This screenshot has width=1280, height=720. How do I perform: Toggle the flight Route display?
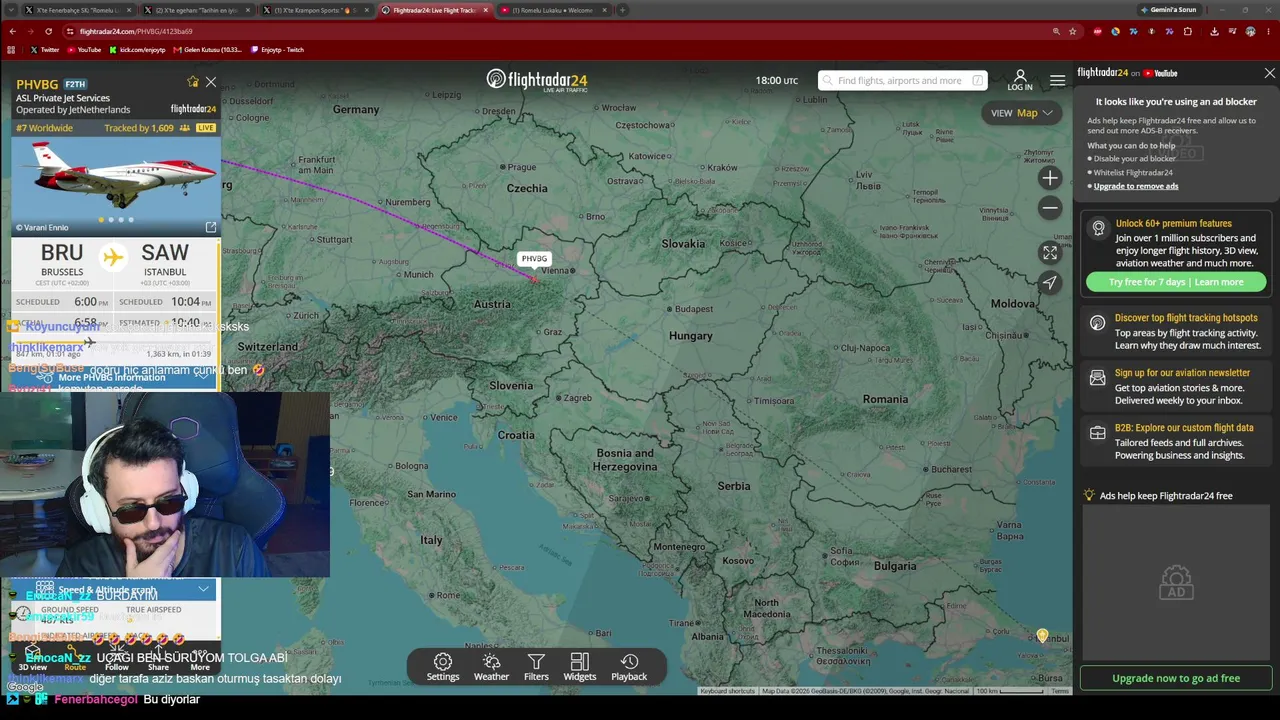[75, 659]
